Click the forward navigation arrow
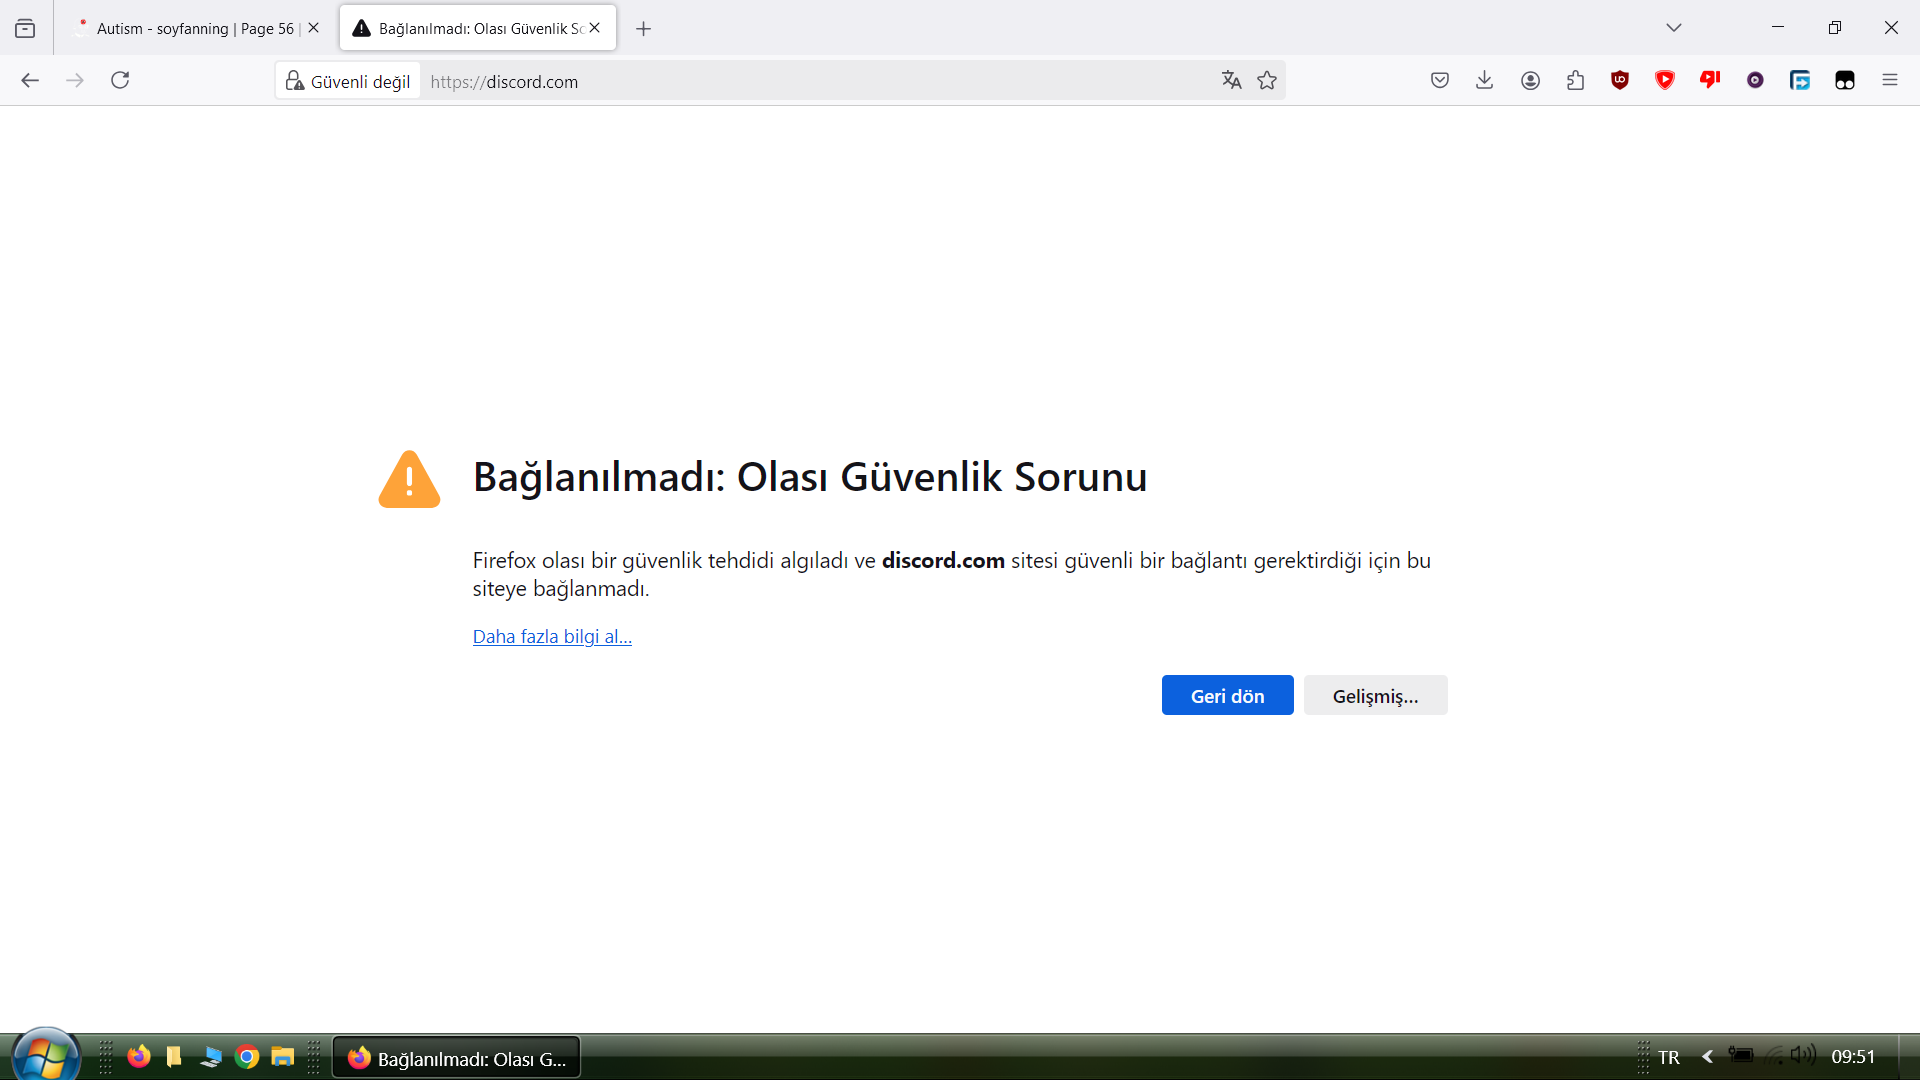The width and height of the screenshot is (1920, 1080). 75,80
